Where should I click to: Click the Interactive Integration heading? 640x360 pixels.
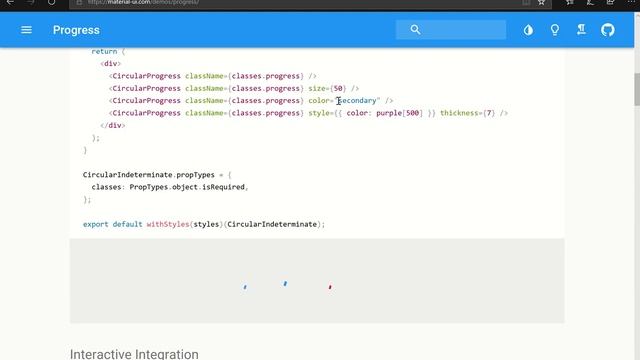click(x=134, y=353)
